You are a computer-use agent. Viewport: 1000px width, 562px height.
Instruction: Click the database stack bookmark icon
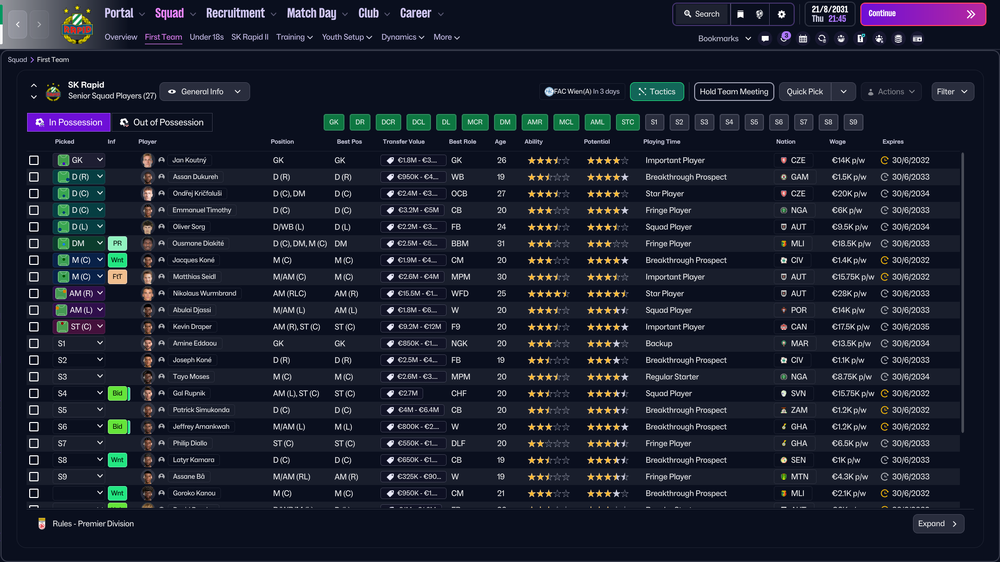click(x=898, y=39)
